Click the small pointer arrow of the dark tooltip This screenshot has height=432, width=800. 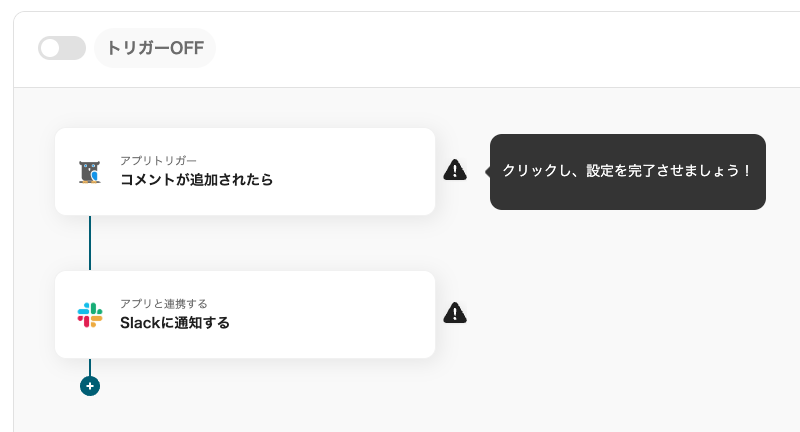pos(487,171)
